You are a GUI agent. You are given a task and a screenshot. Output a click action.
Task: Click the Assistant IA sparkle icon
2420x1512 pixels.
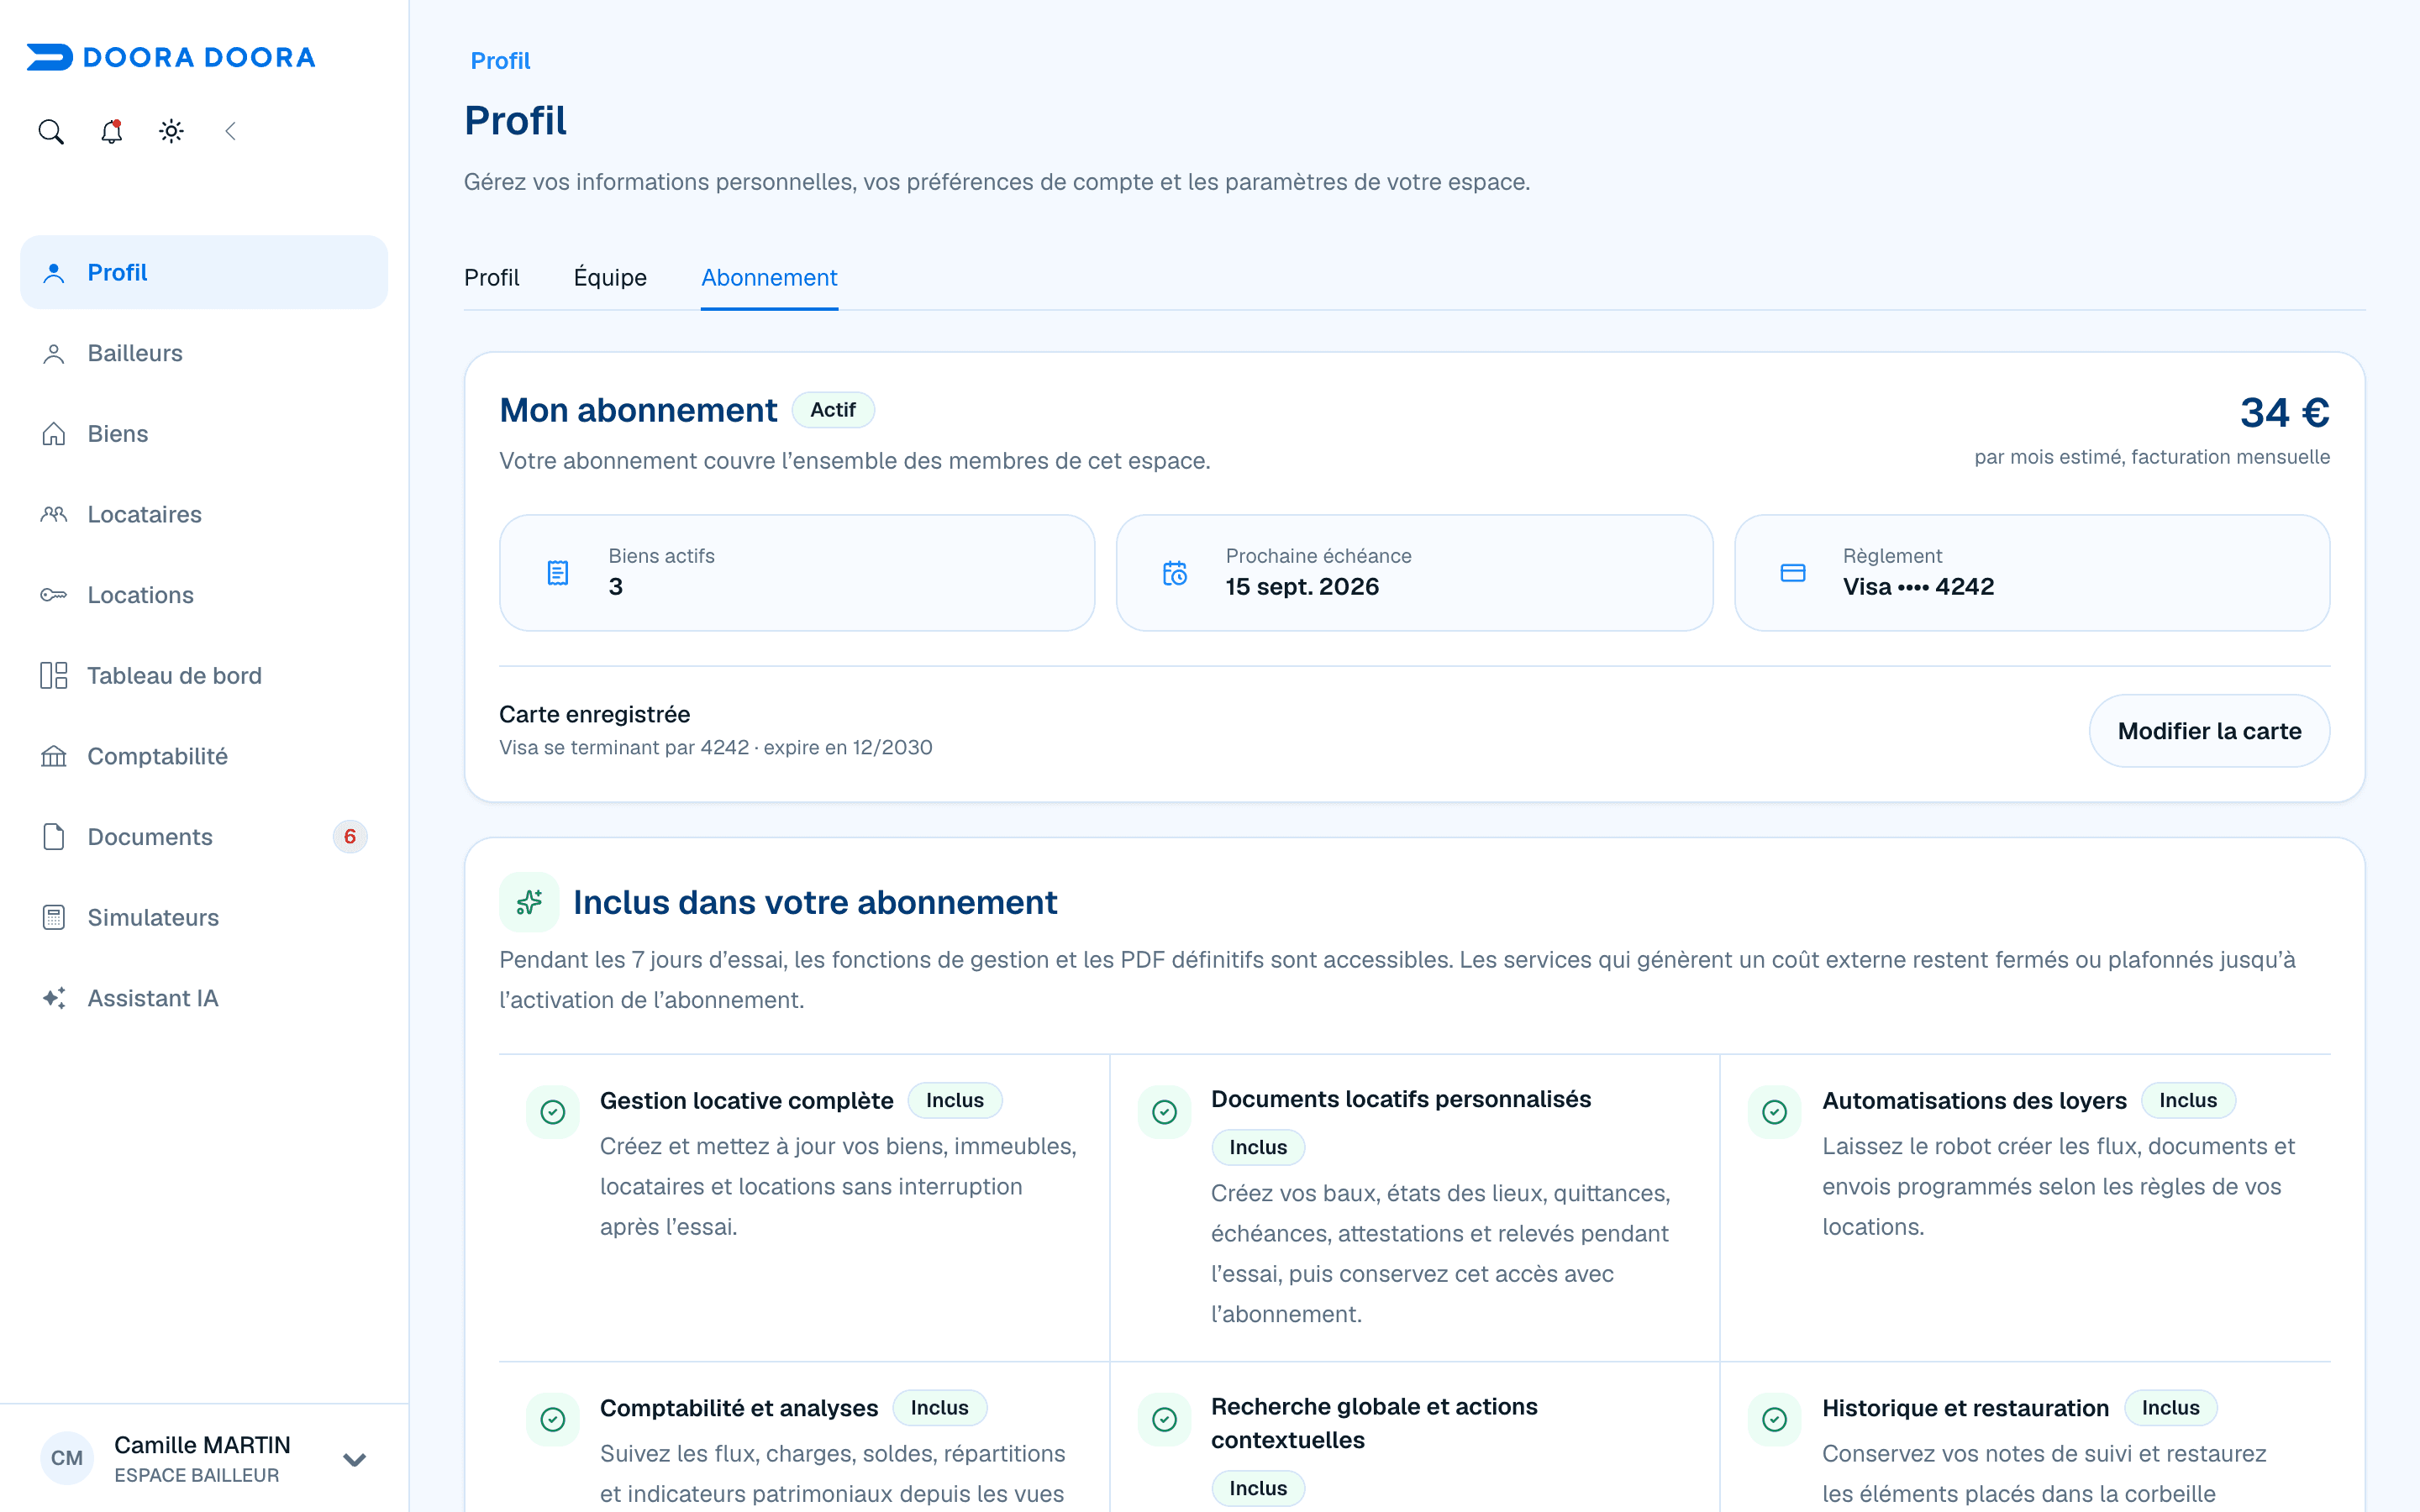tap(54, 998)
